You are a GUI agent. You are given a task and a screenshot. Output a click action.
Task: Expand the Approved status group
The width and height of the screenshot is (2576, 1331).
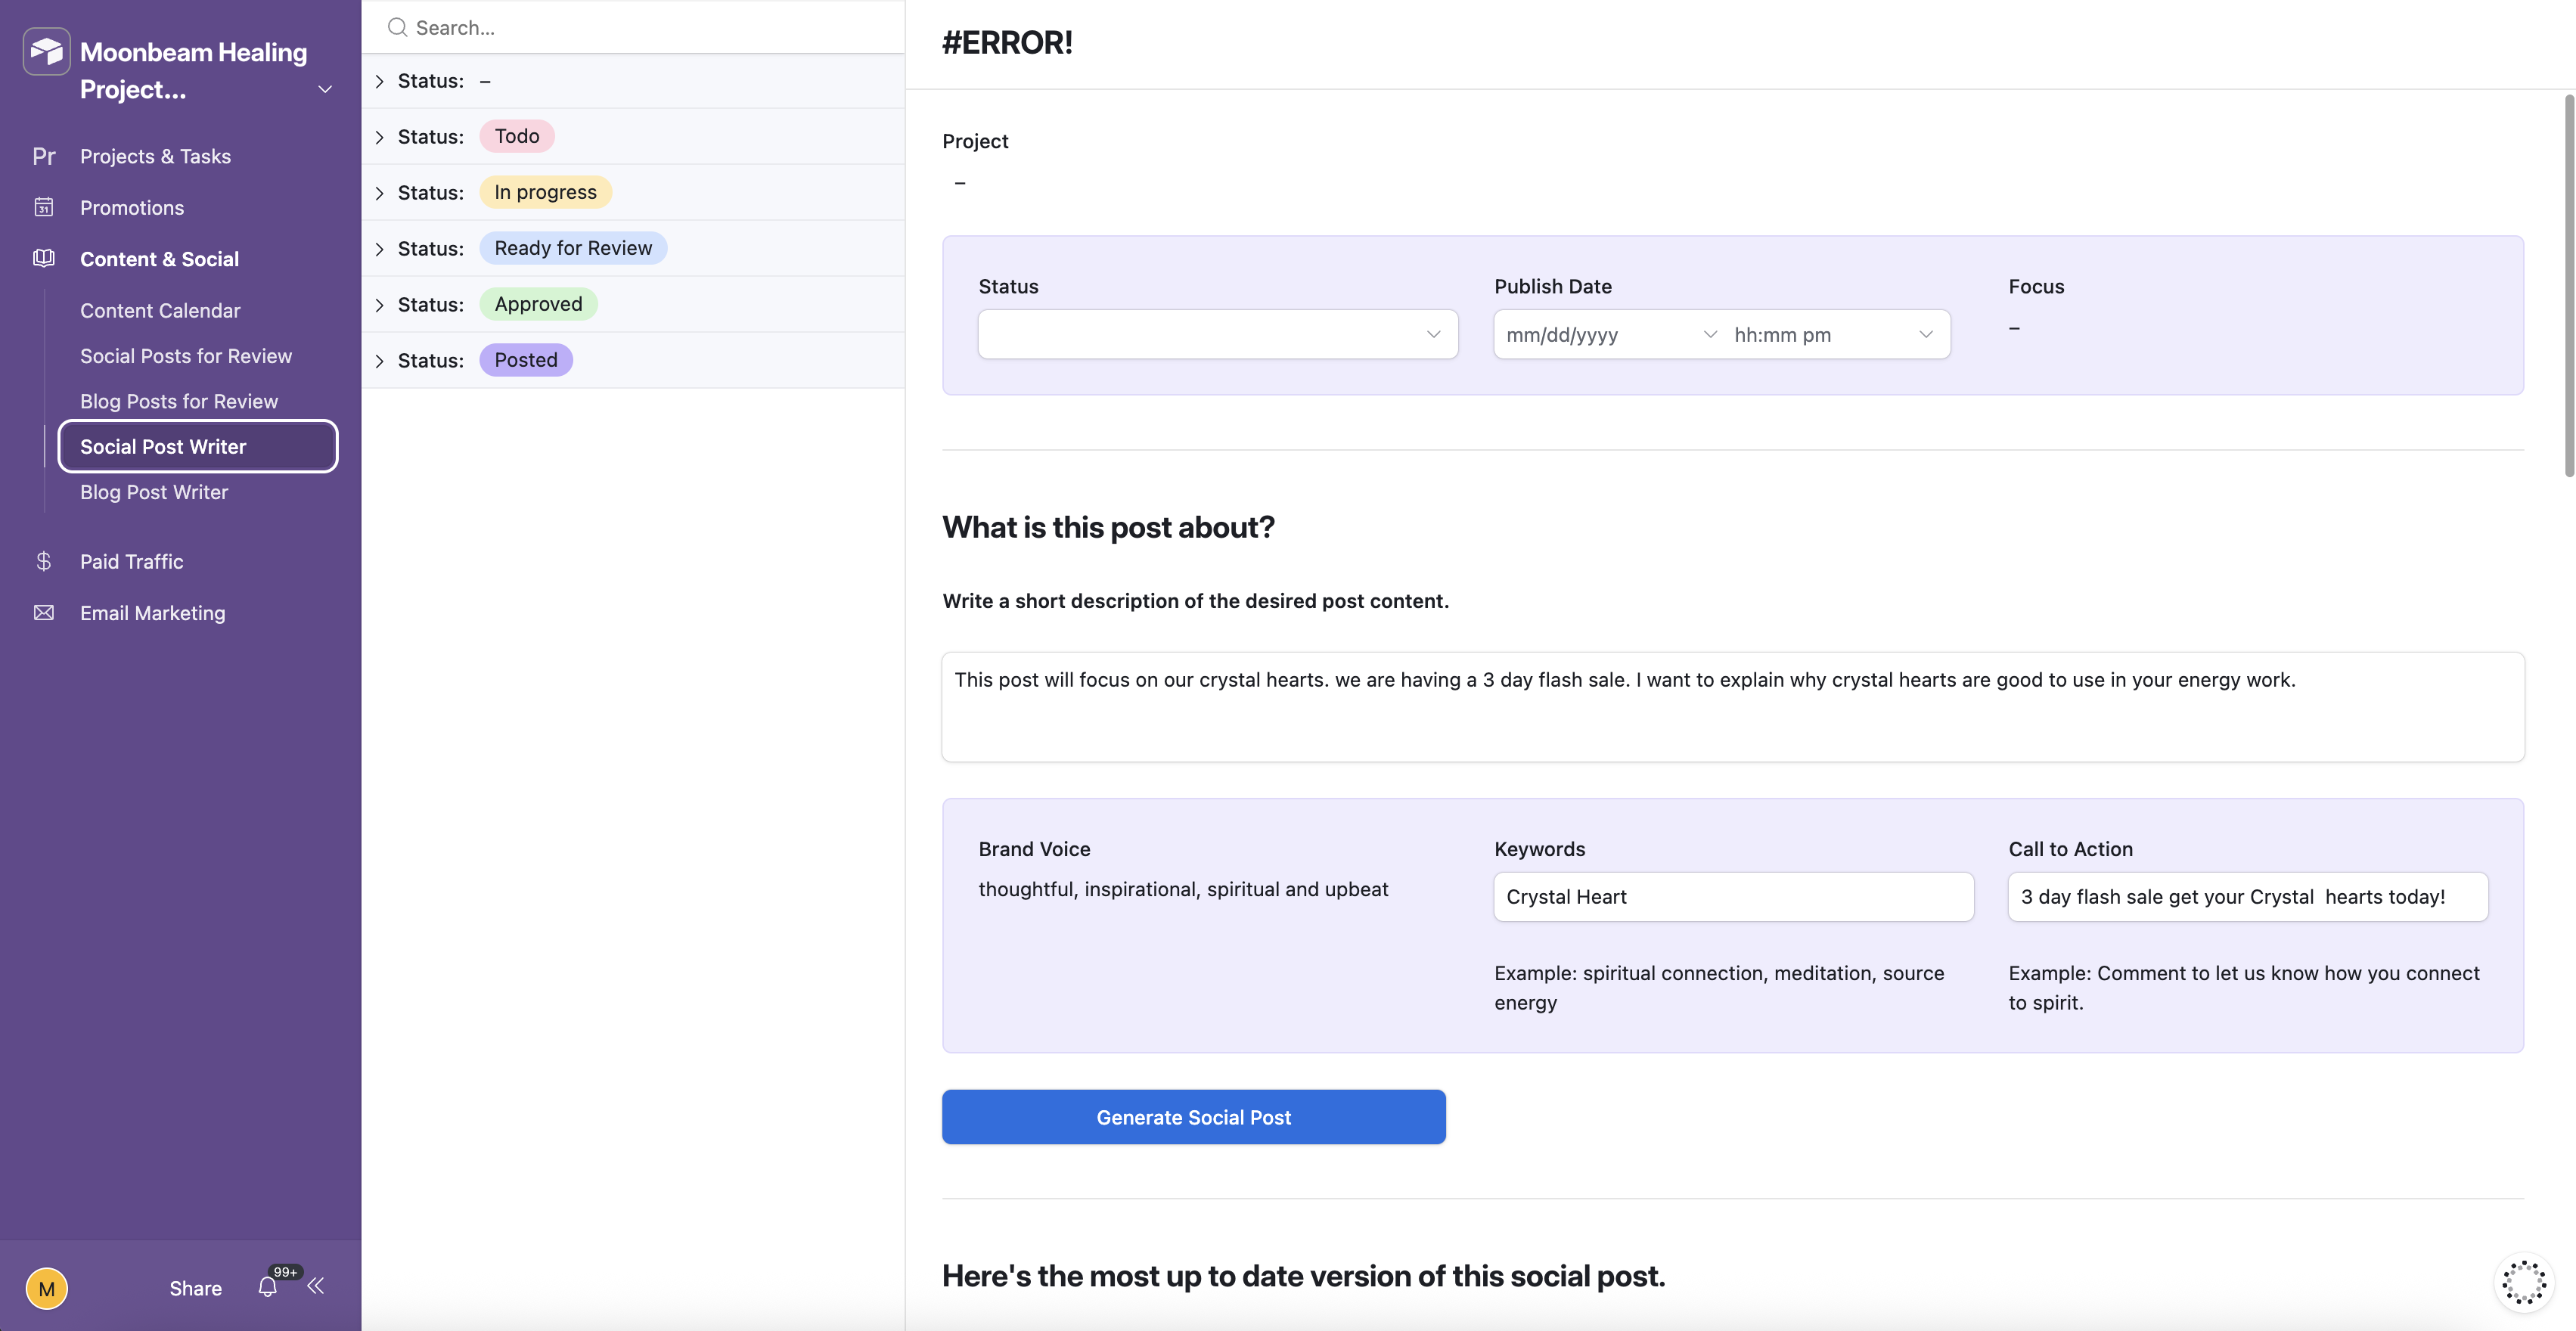380,305
